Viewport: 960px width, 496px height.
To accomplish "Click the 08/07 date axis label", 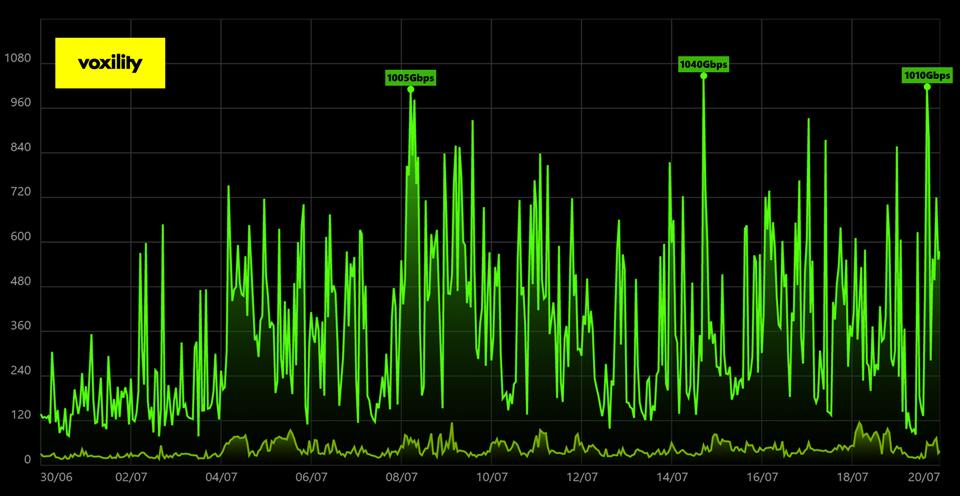I will 402,476.
